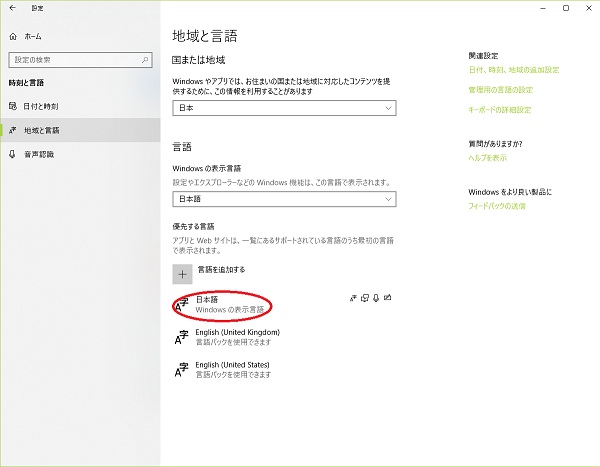This screenshot has width=600, height=467.
Task: Open the 日本 country or region dropdown
Action: pos(284,108)
